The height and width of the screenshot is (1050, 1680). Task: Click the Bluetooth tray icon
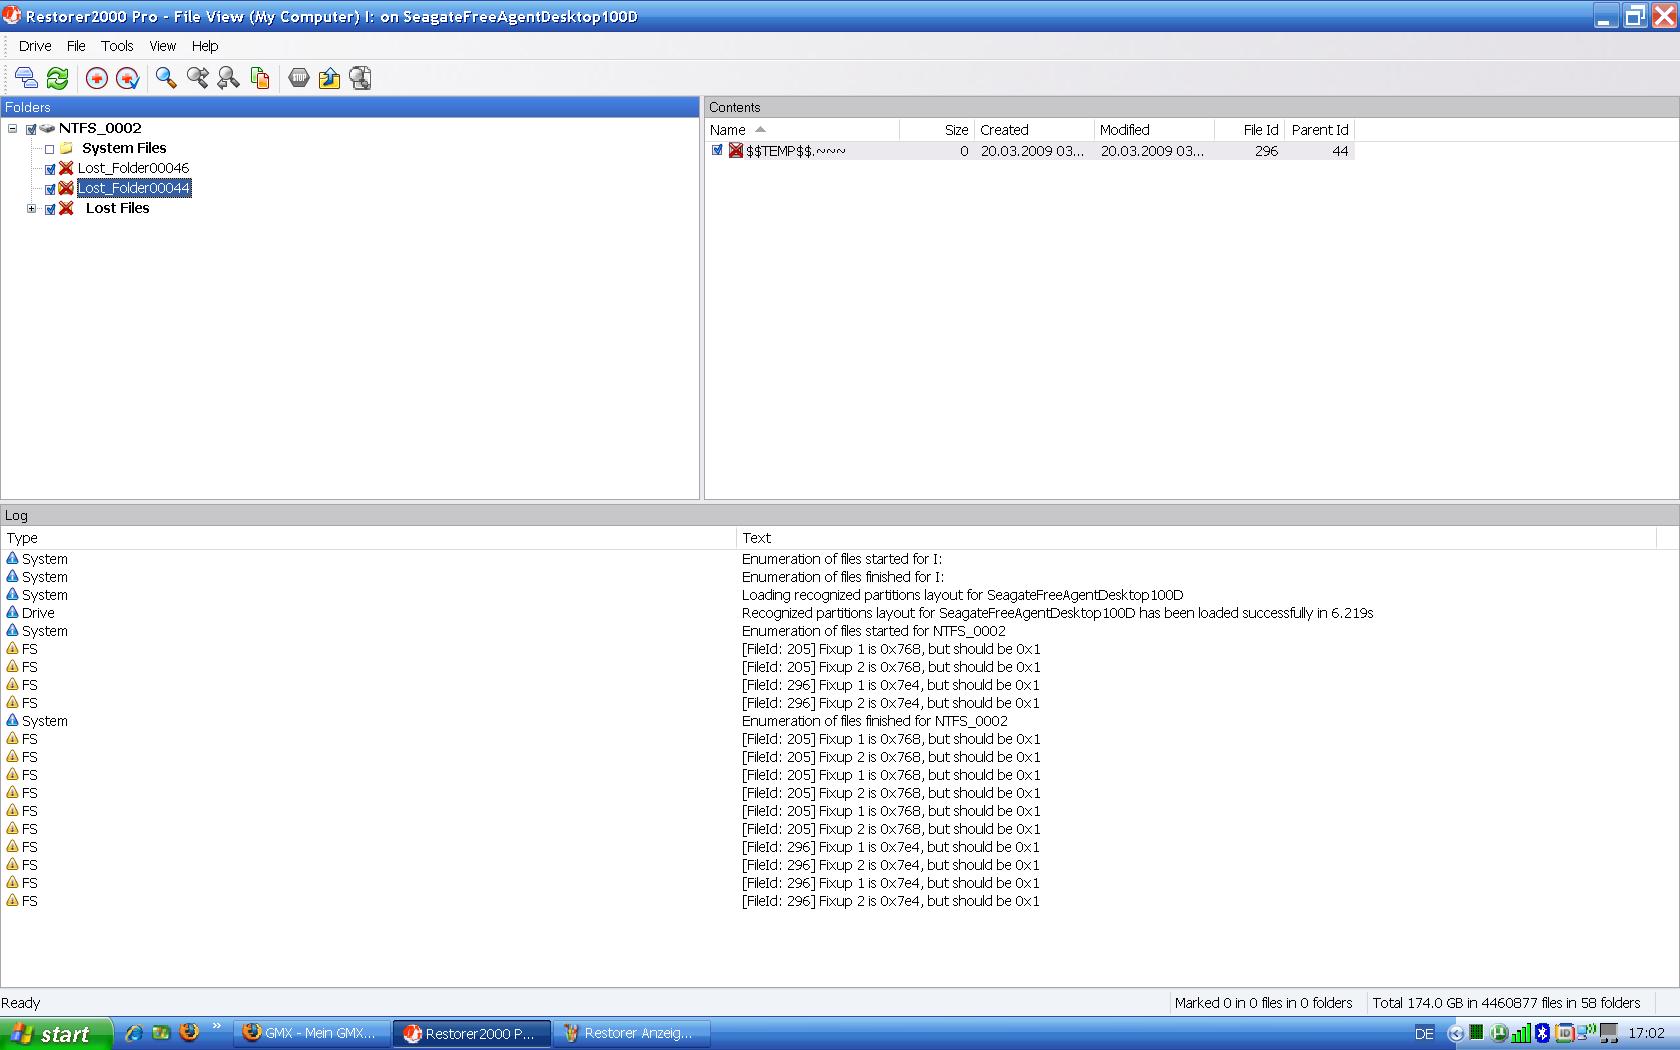pyautogui.click(x=1542, y=1033)
